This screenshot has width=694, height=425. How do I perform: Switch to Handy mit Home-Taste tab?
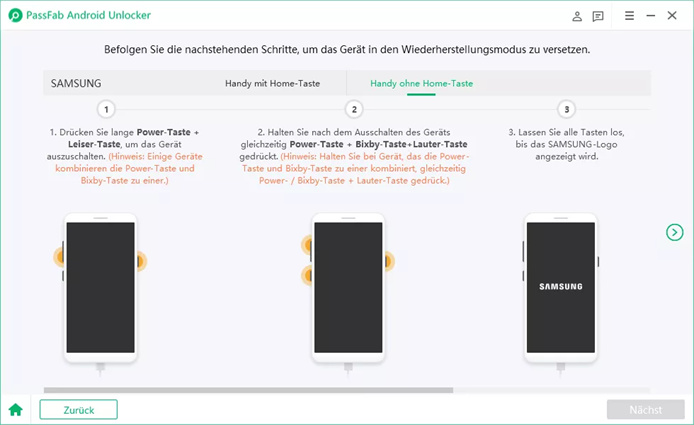coord(272,83)
